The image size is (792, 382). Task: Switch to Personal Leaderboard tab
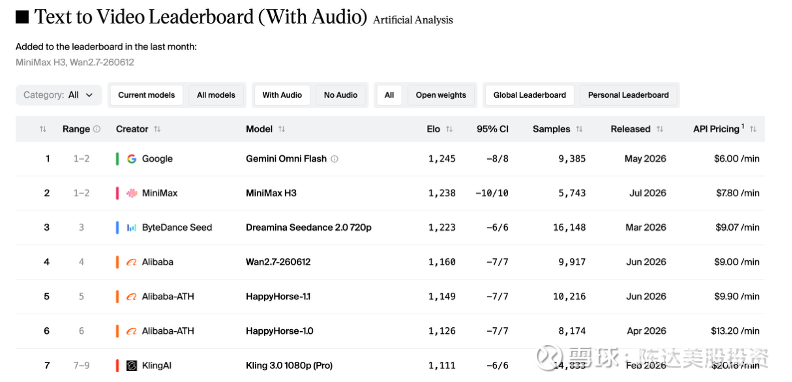pyautogui.click(x=628, y=95)
